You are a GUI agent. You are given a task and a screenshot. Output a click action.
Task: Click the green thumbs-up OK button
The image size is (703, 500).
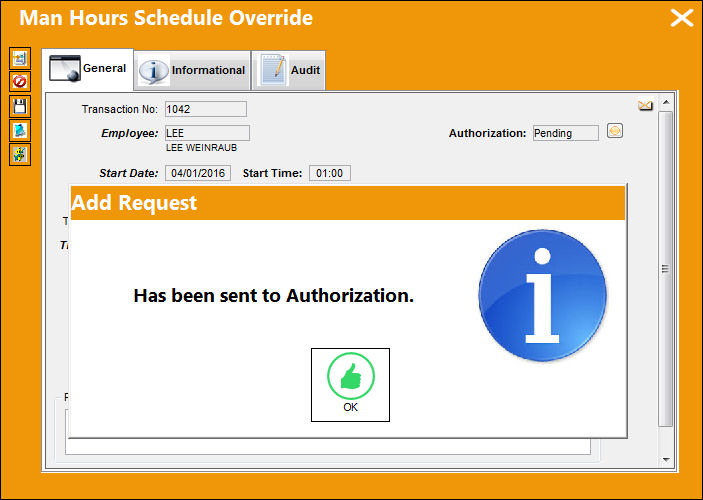(350, 385)
